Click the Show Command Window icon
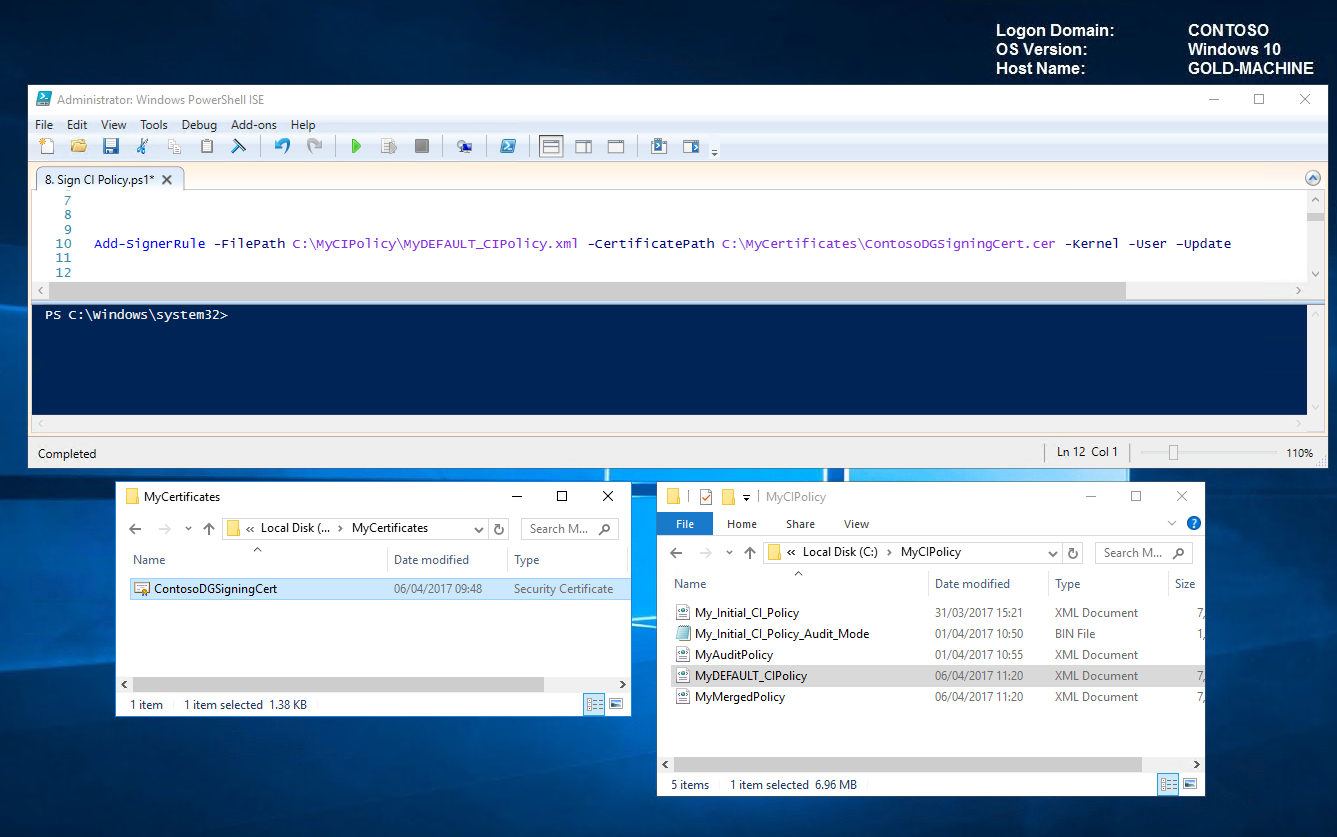 click(x=658, y=147)
